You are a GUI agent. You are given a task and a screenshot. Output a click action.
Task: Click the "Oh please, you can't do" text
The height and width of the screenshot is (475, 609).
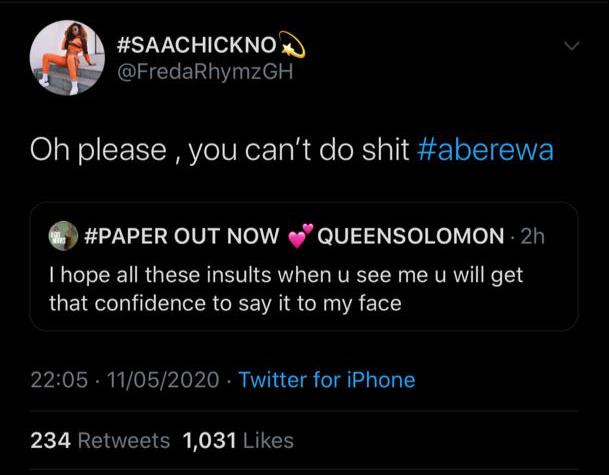pos(219,150)
